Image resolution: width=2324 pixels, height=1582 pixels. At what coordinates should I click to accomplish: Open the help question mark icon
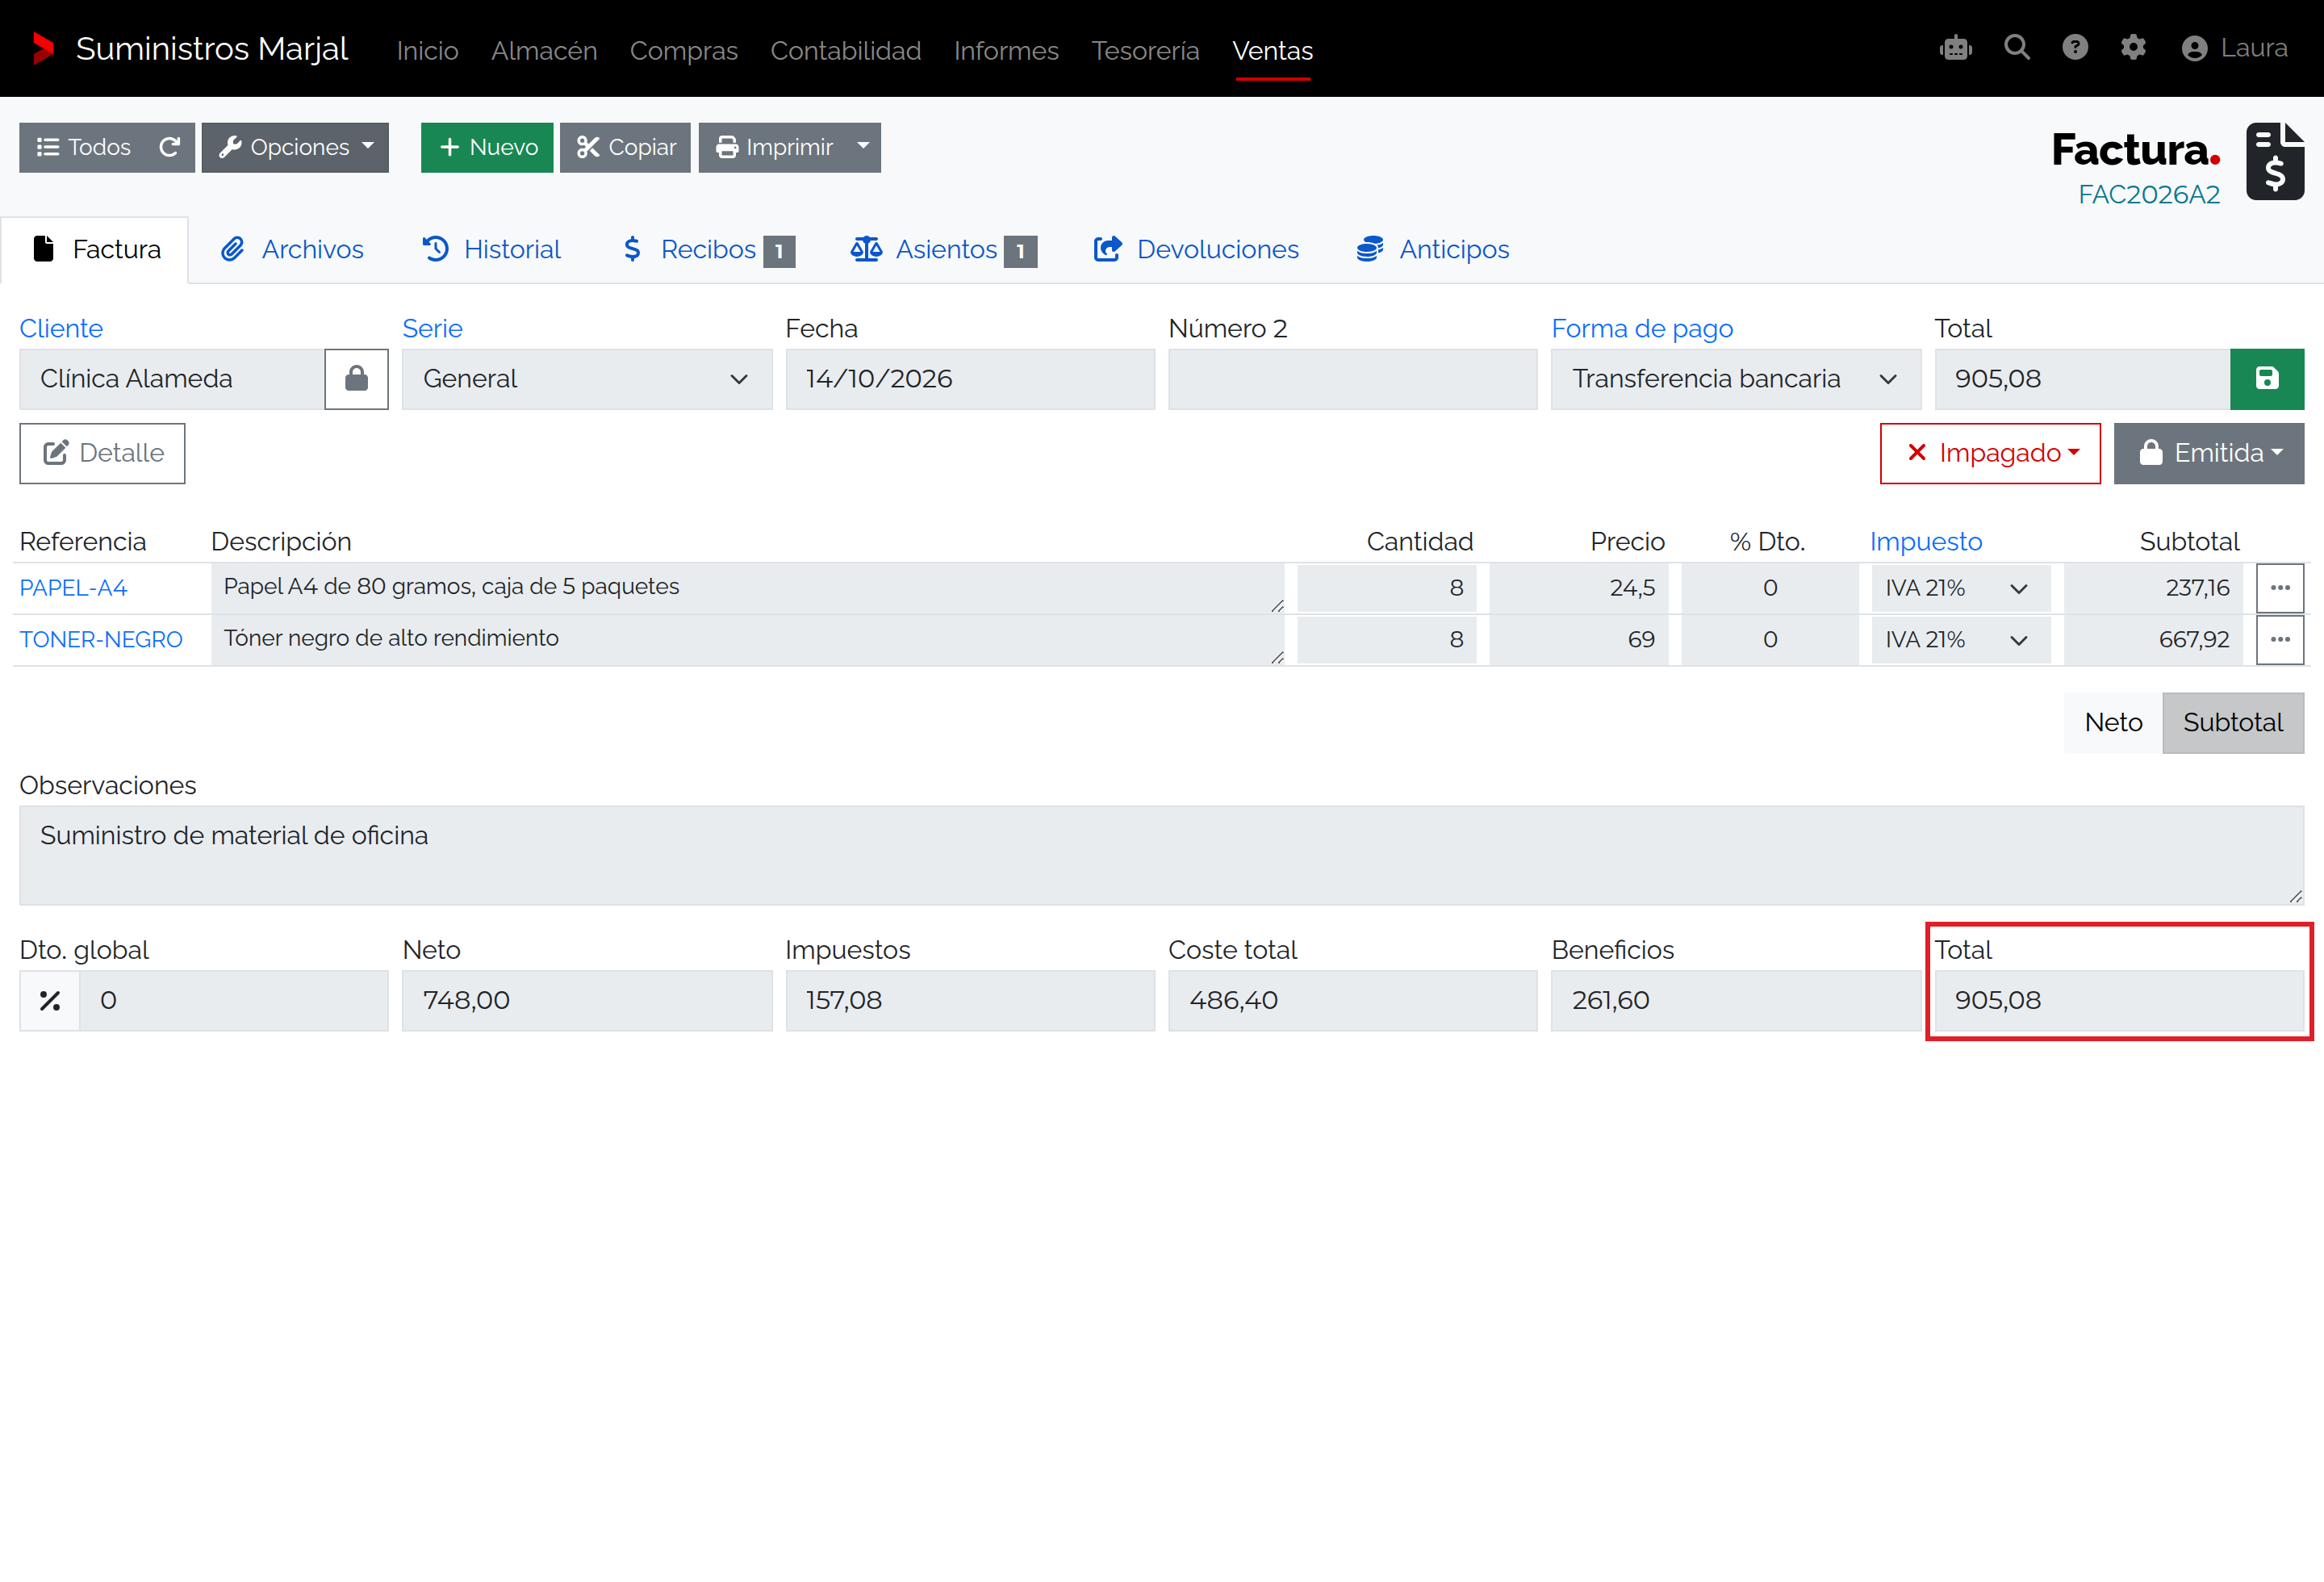coord(2075,48)
